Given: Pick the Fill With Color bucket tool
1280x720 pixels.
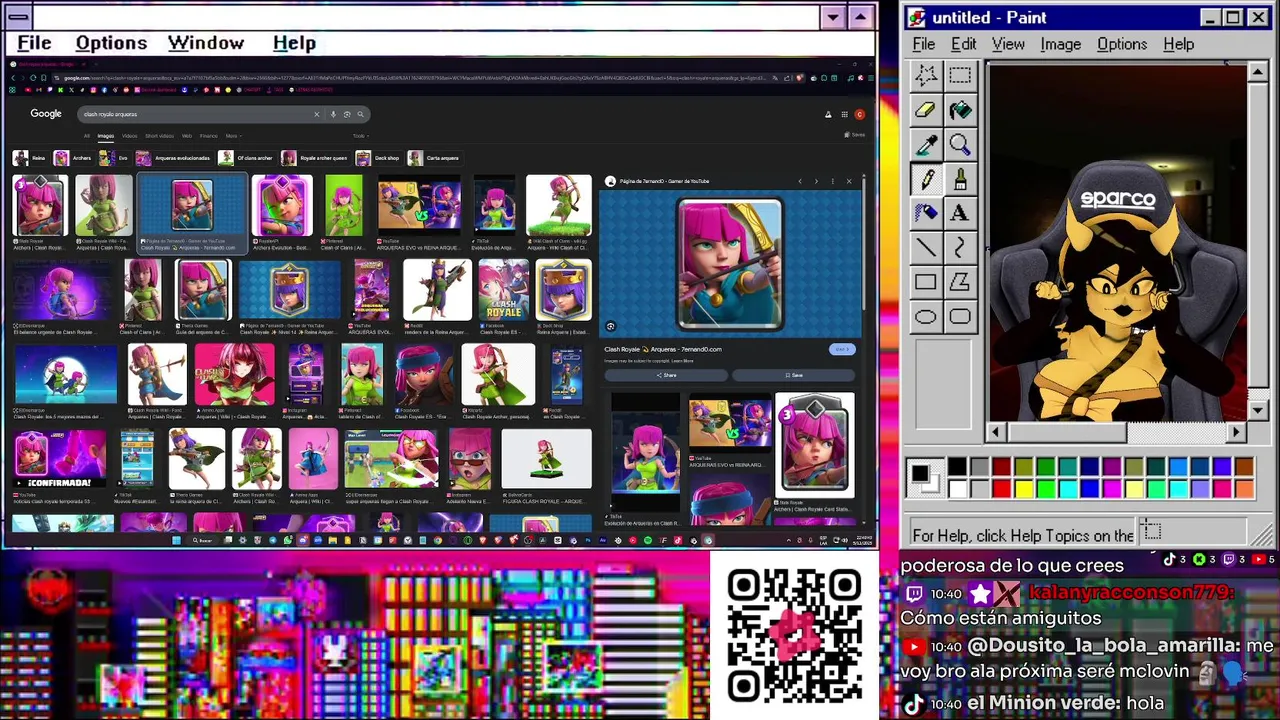Looking at the screenshot, I should [x=960, y=110].
